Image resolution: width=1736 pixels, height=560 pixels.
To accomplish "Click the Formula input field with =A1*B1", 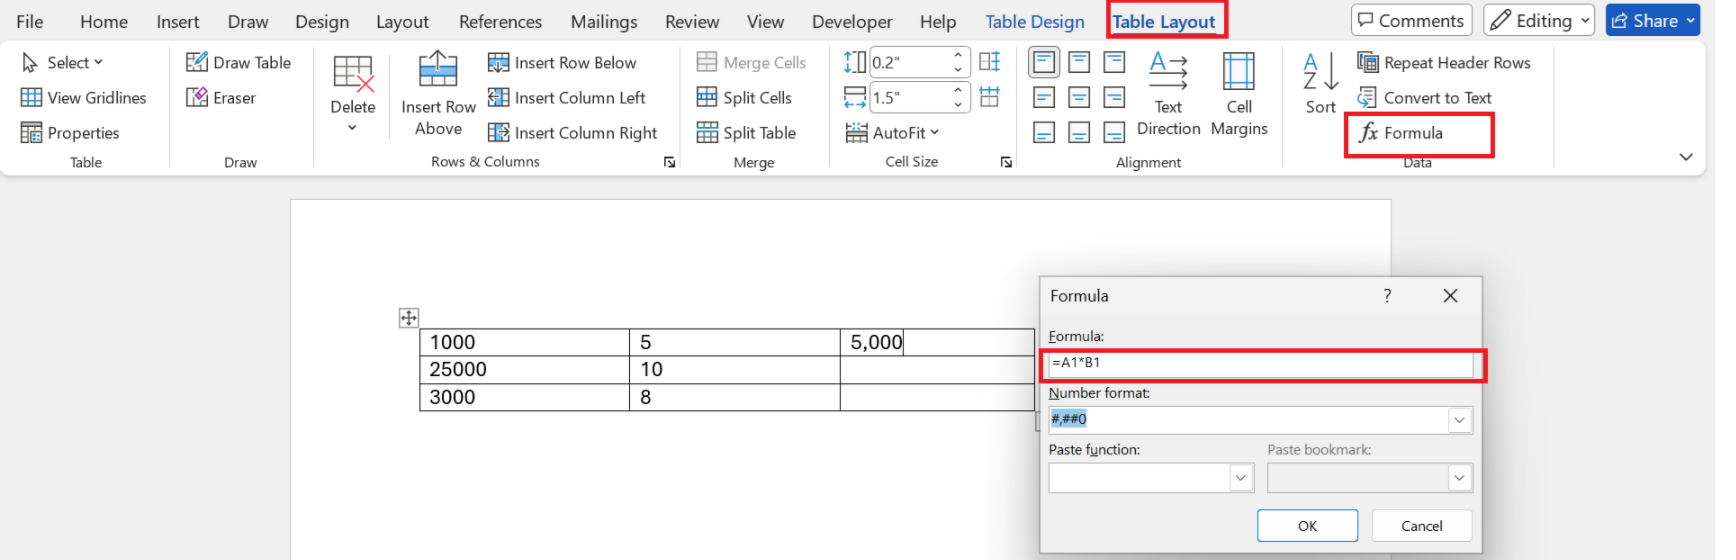I will pos(1260,363).
